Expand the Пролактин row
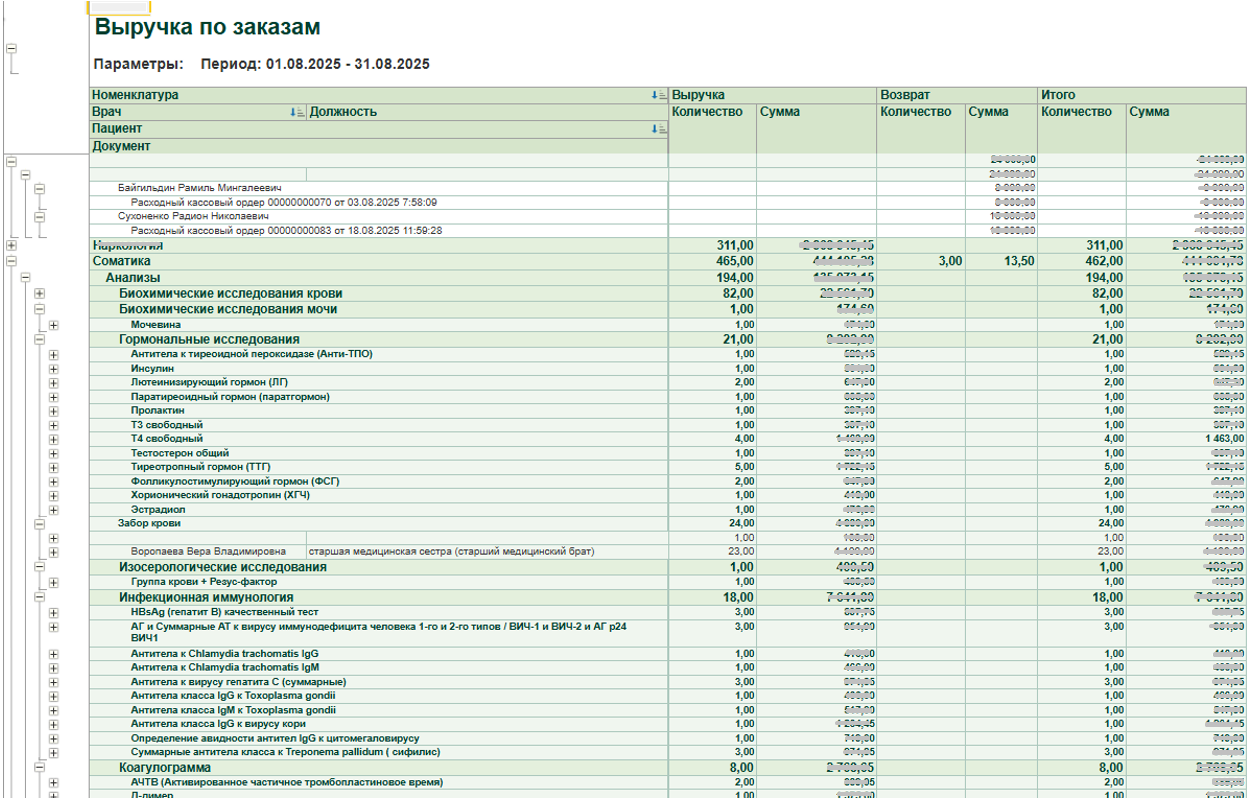Viewport: 1250px width, 801px height. point(54,411)
